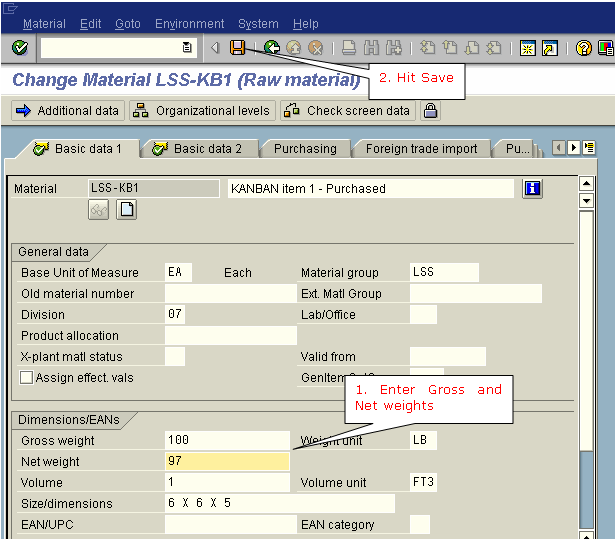The image size is (616, 542).
Task: Click the green Back arrow icon
Action: click(x=271, y=48)
